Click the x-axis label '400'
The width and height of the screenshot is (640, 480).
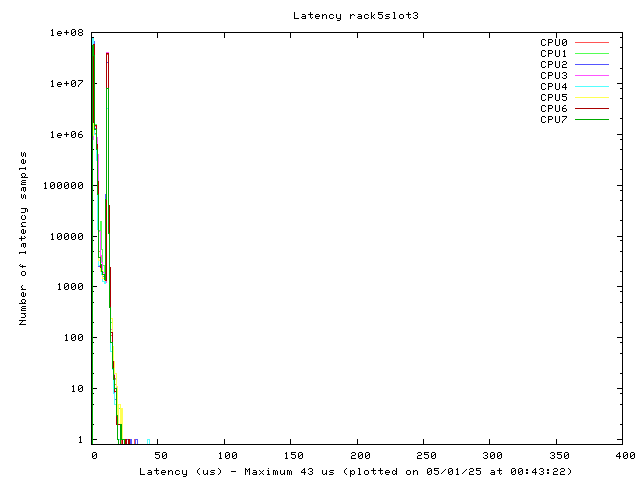(x=626, y=456)
